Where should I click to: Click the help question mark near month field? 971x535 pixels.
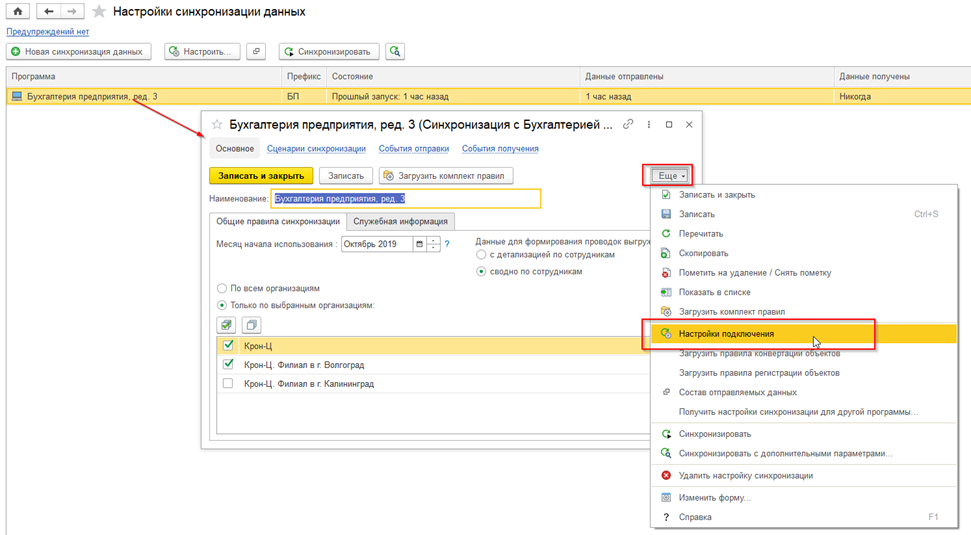pos(447,244)
